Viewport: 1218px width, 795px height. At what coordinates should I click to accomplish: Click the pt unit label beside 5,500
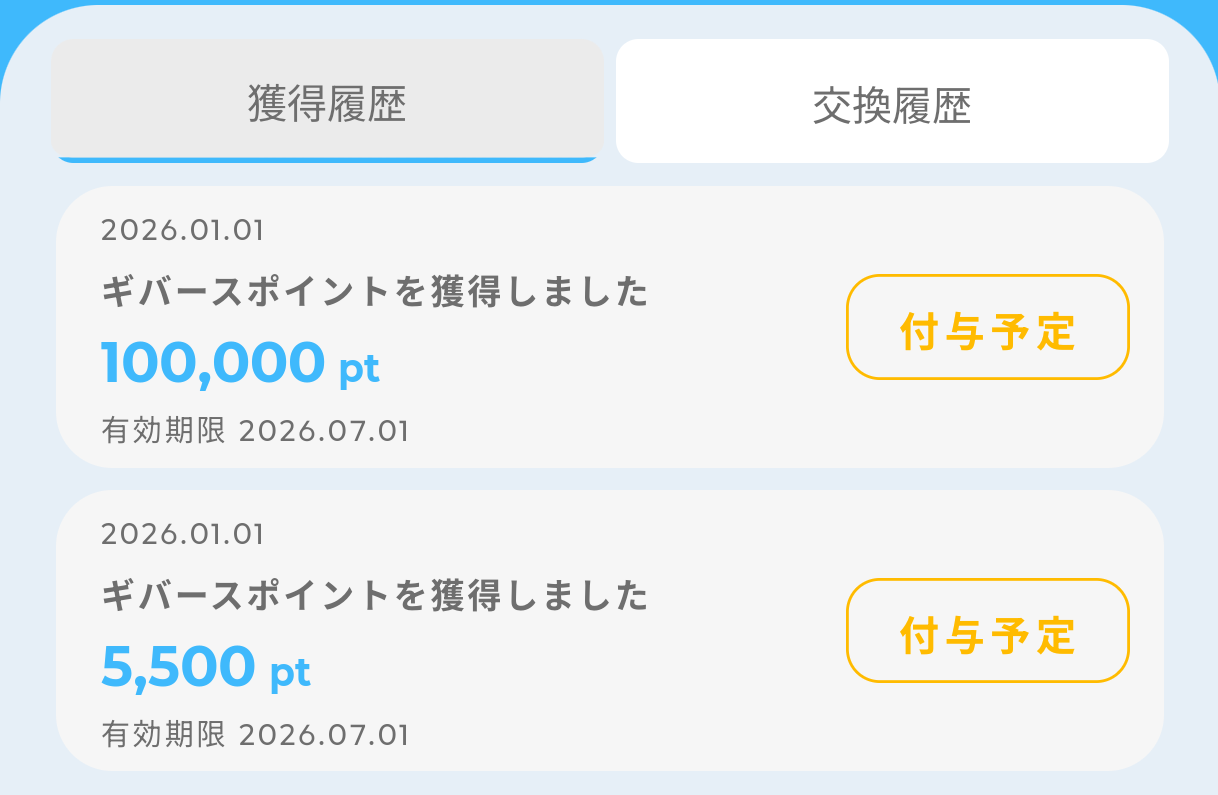click(290, 672)
